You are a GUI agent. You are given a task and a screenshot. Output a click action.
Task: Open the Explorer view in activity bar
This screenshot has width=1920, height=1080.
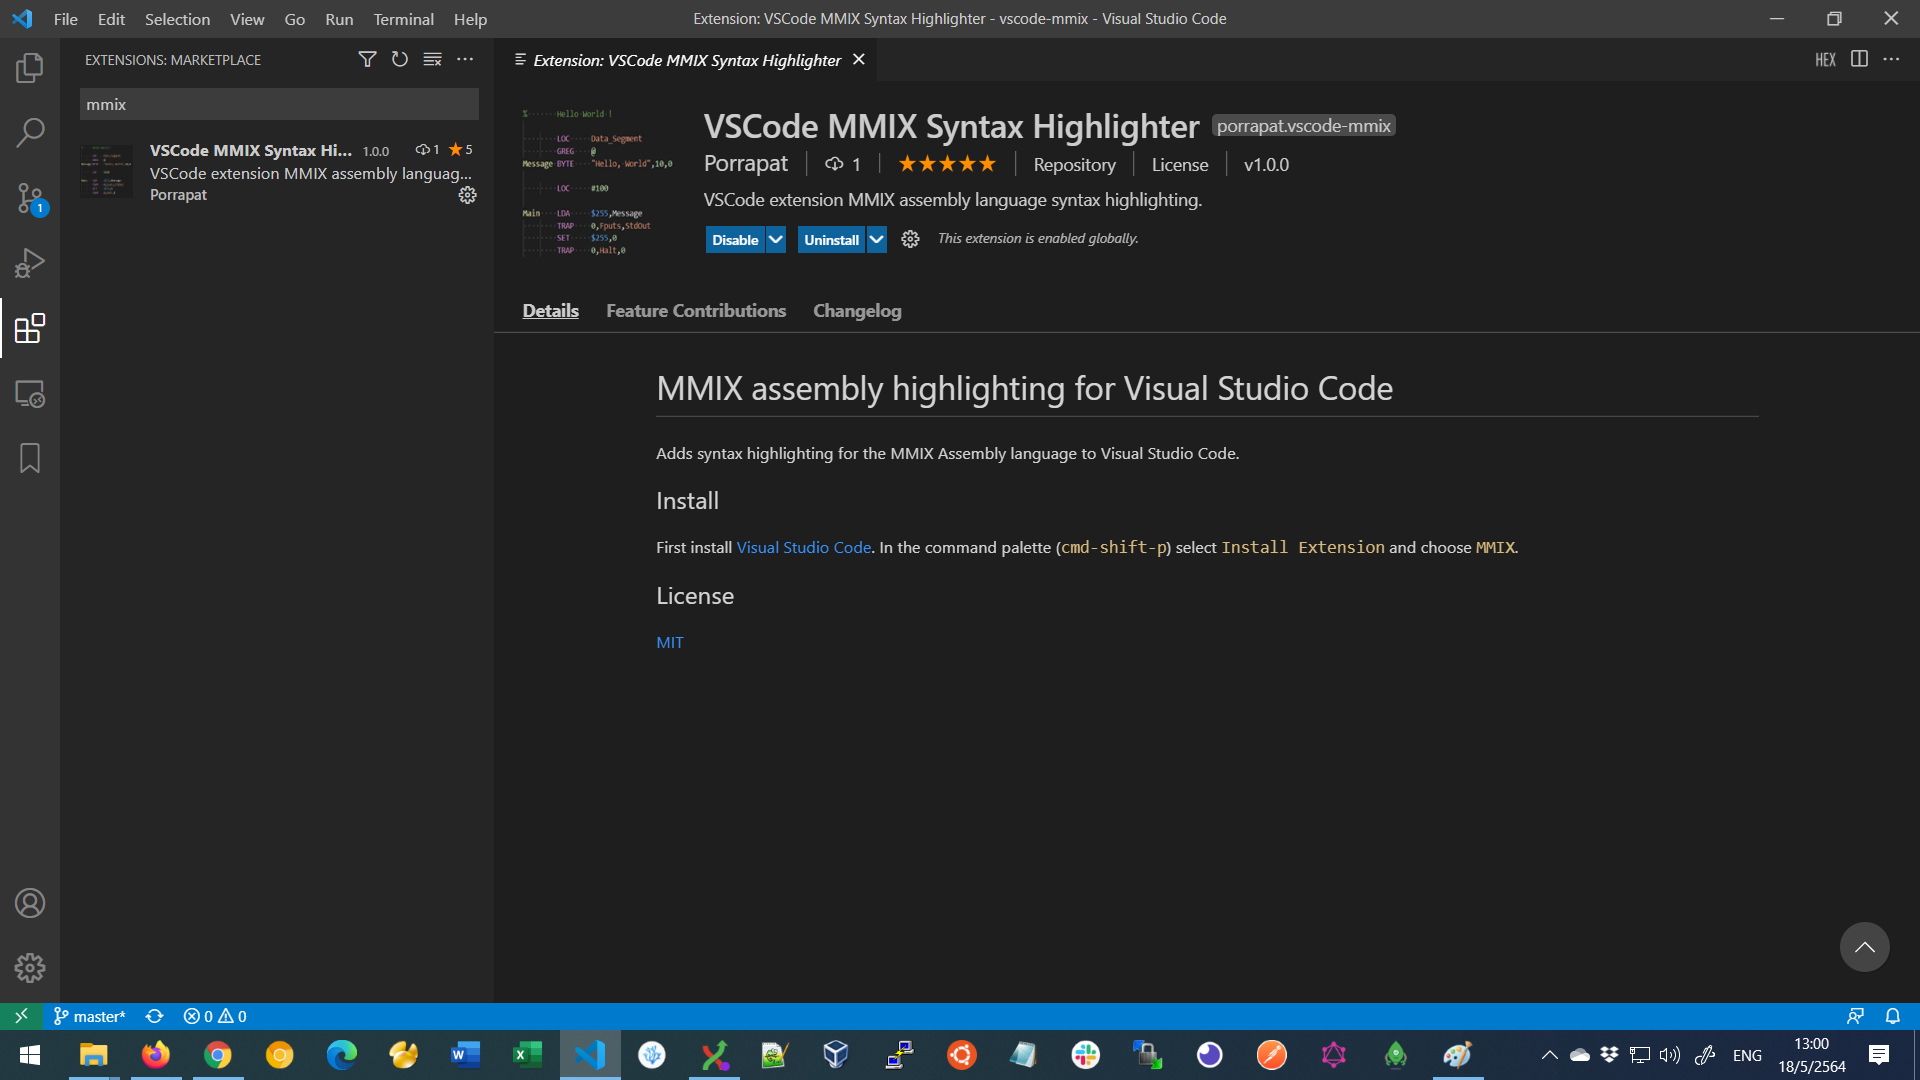tap(30, 68)
